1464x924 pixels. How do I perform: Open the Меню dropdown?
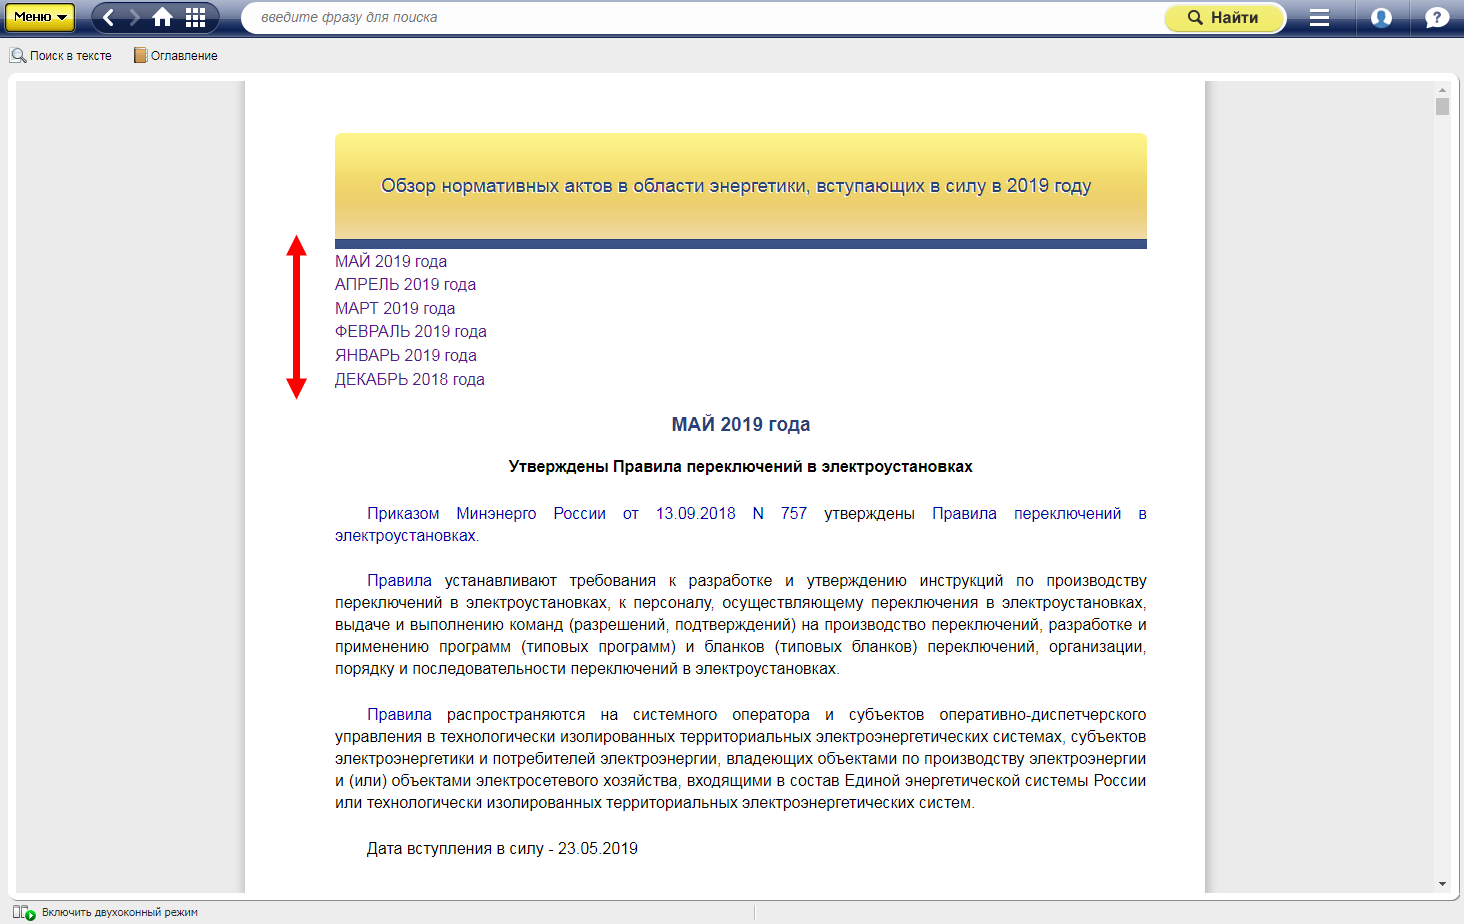pyautogui.click(x=40, y=17)
